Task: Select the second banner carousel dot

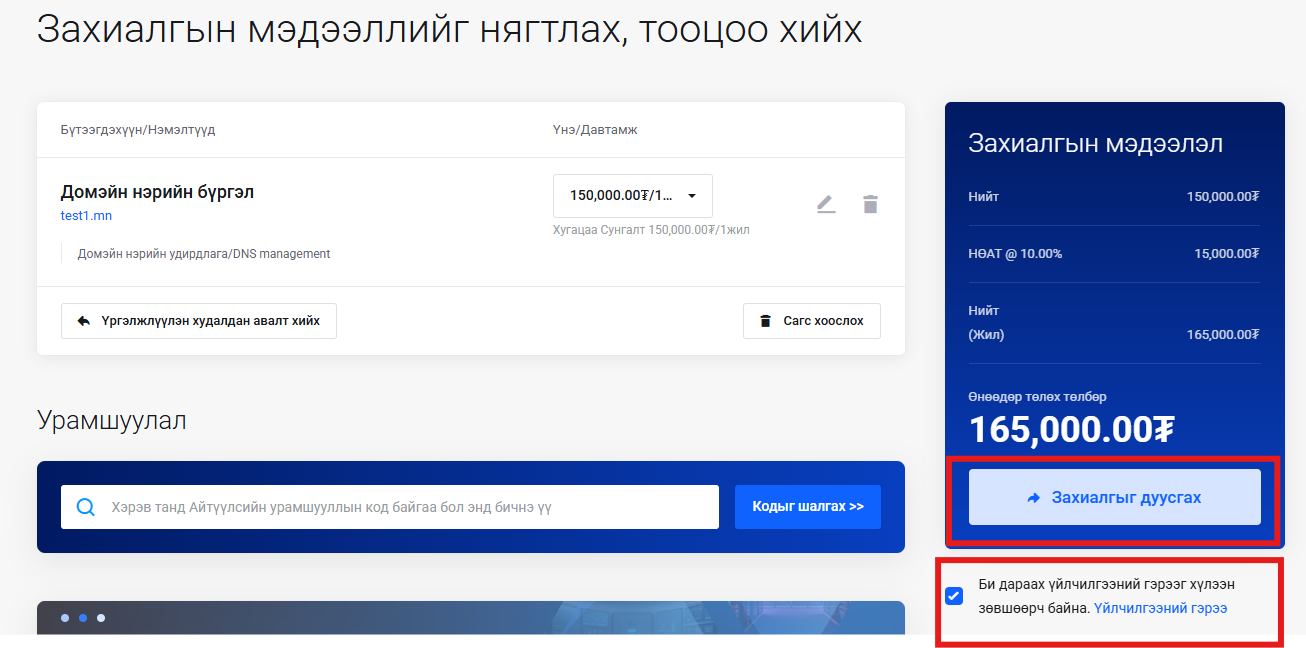Action: tap(83, 618)
